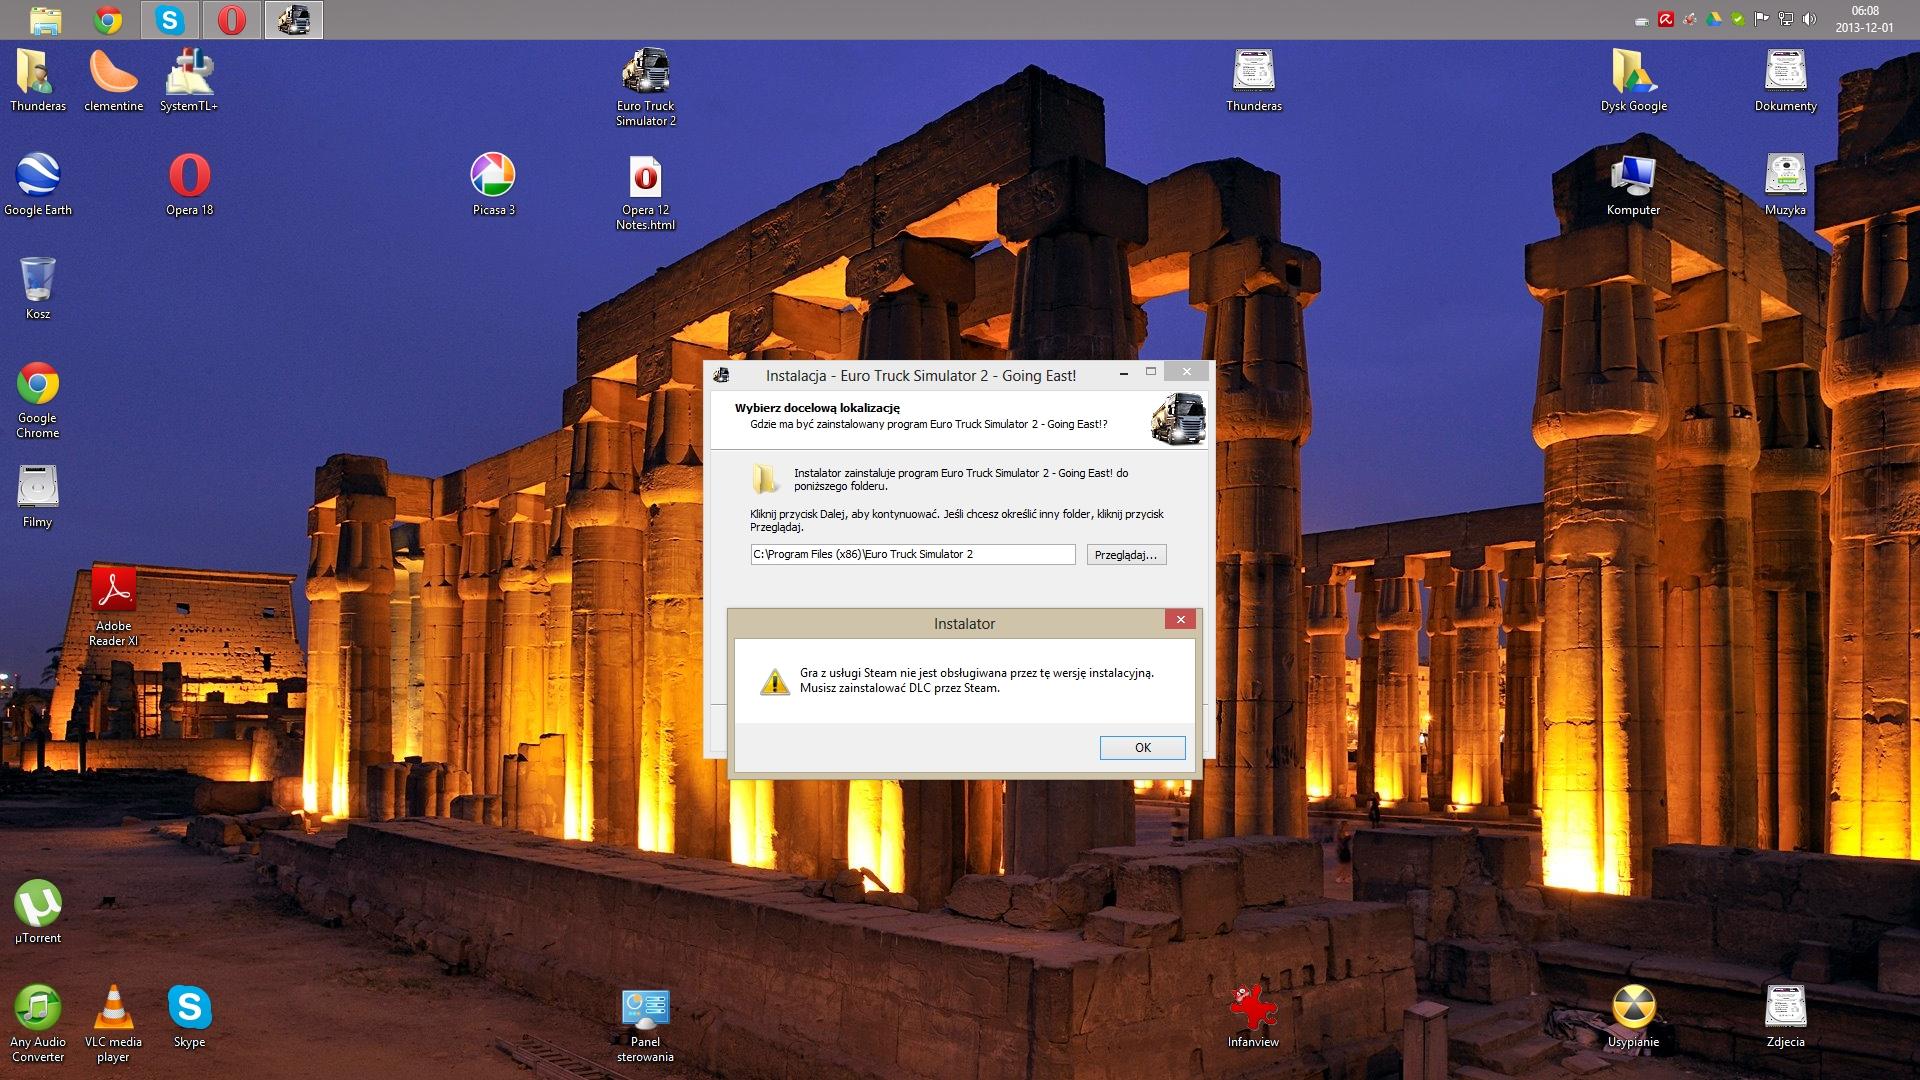The width and height of the screenshot is (1920, 1080).
Task: Select the Muzyka desktop icon
Action: (x=1785, y=184)
